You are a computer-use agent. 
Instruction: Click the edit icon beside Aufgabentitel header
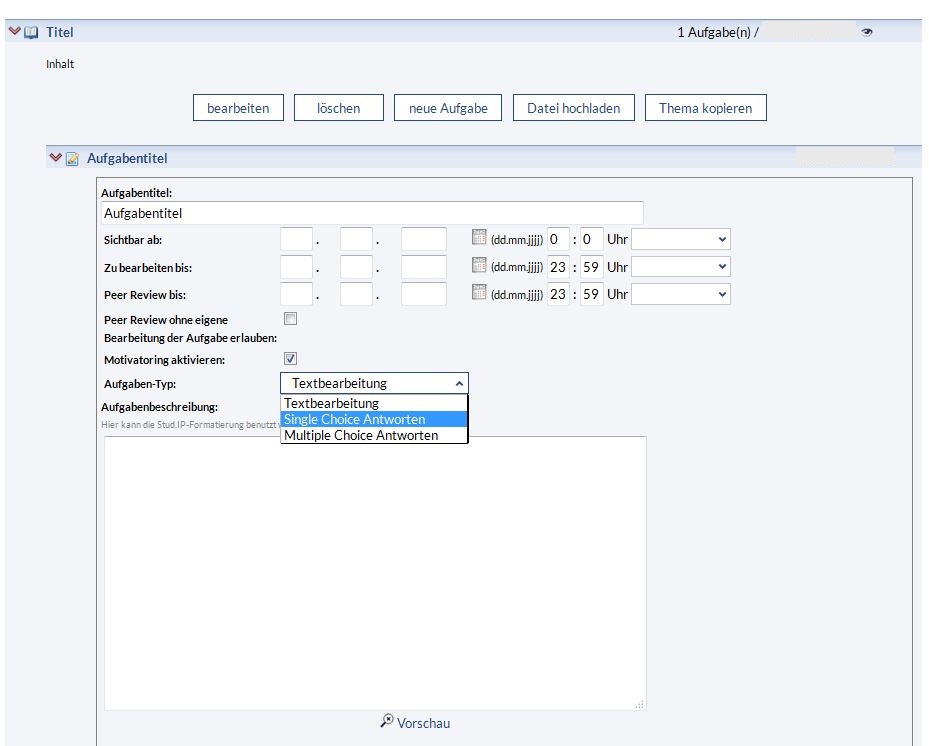coord(72,159)
